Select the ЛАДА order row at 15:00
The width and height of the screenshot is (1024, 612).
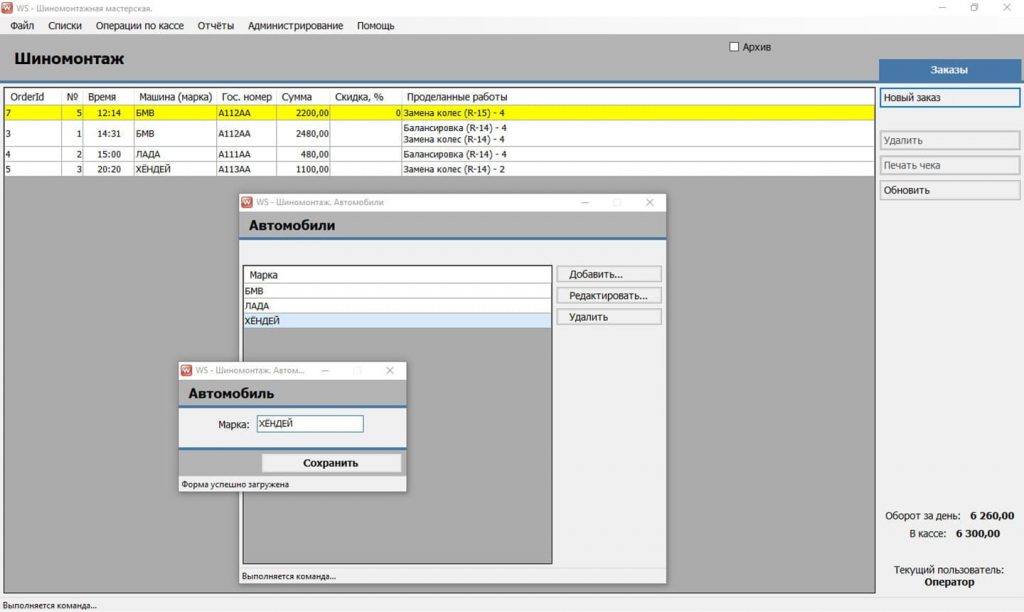(439, 154)
